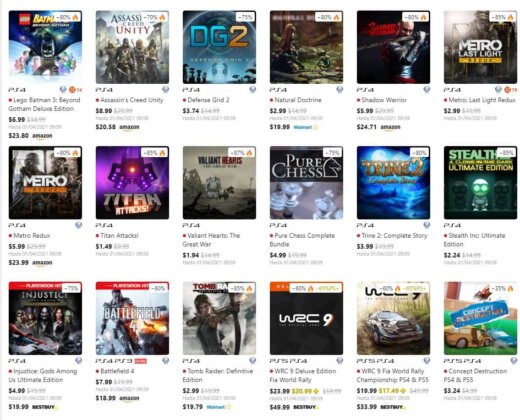Click trophy icon next to Trine 2

427,225
